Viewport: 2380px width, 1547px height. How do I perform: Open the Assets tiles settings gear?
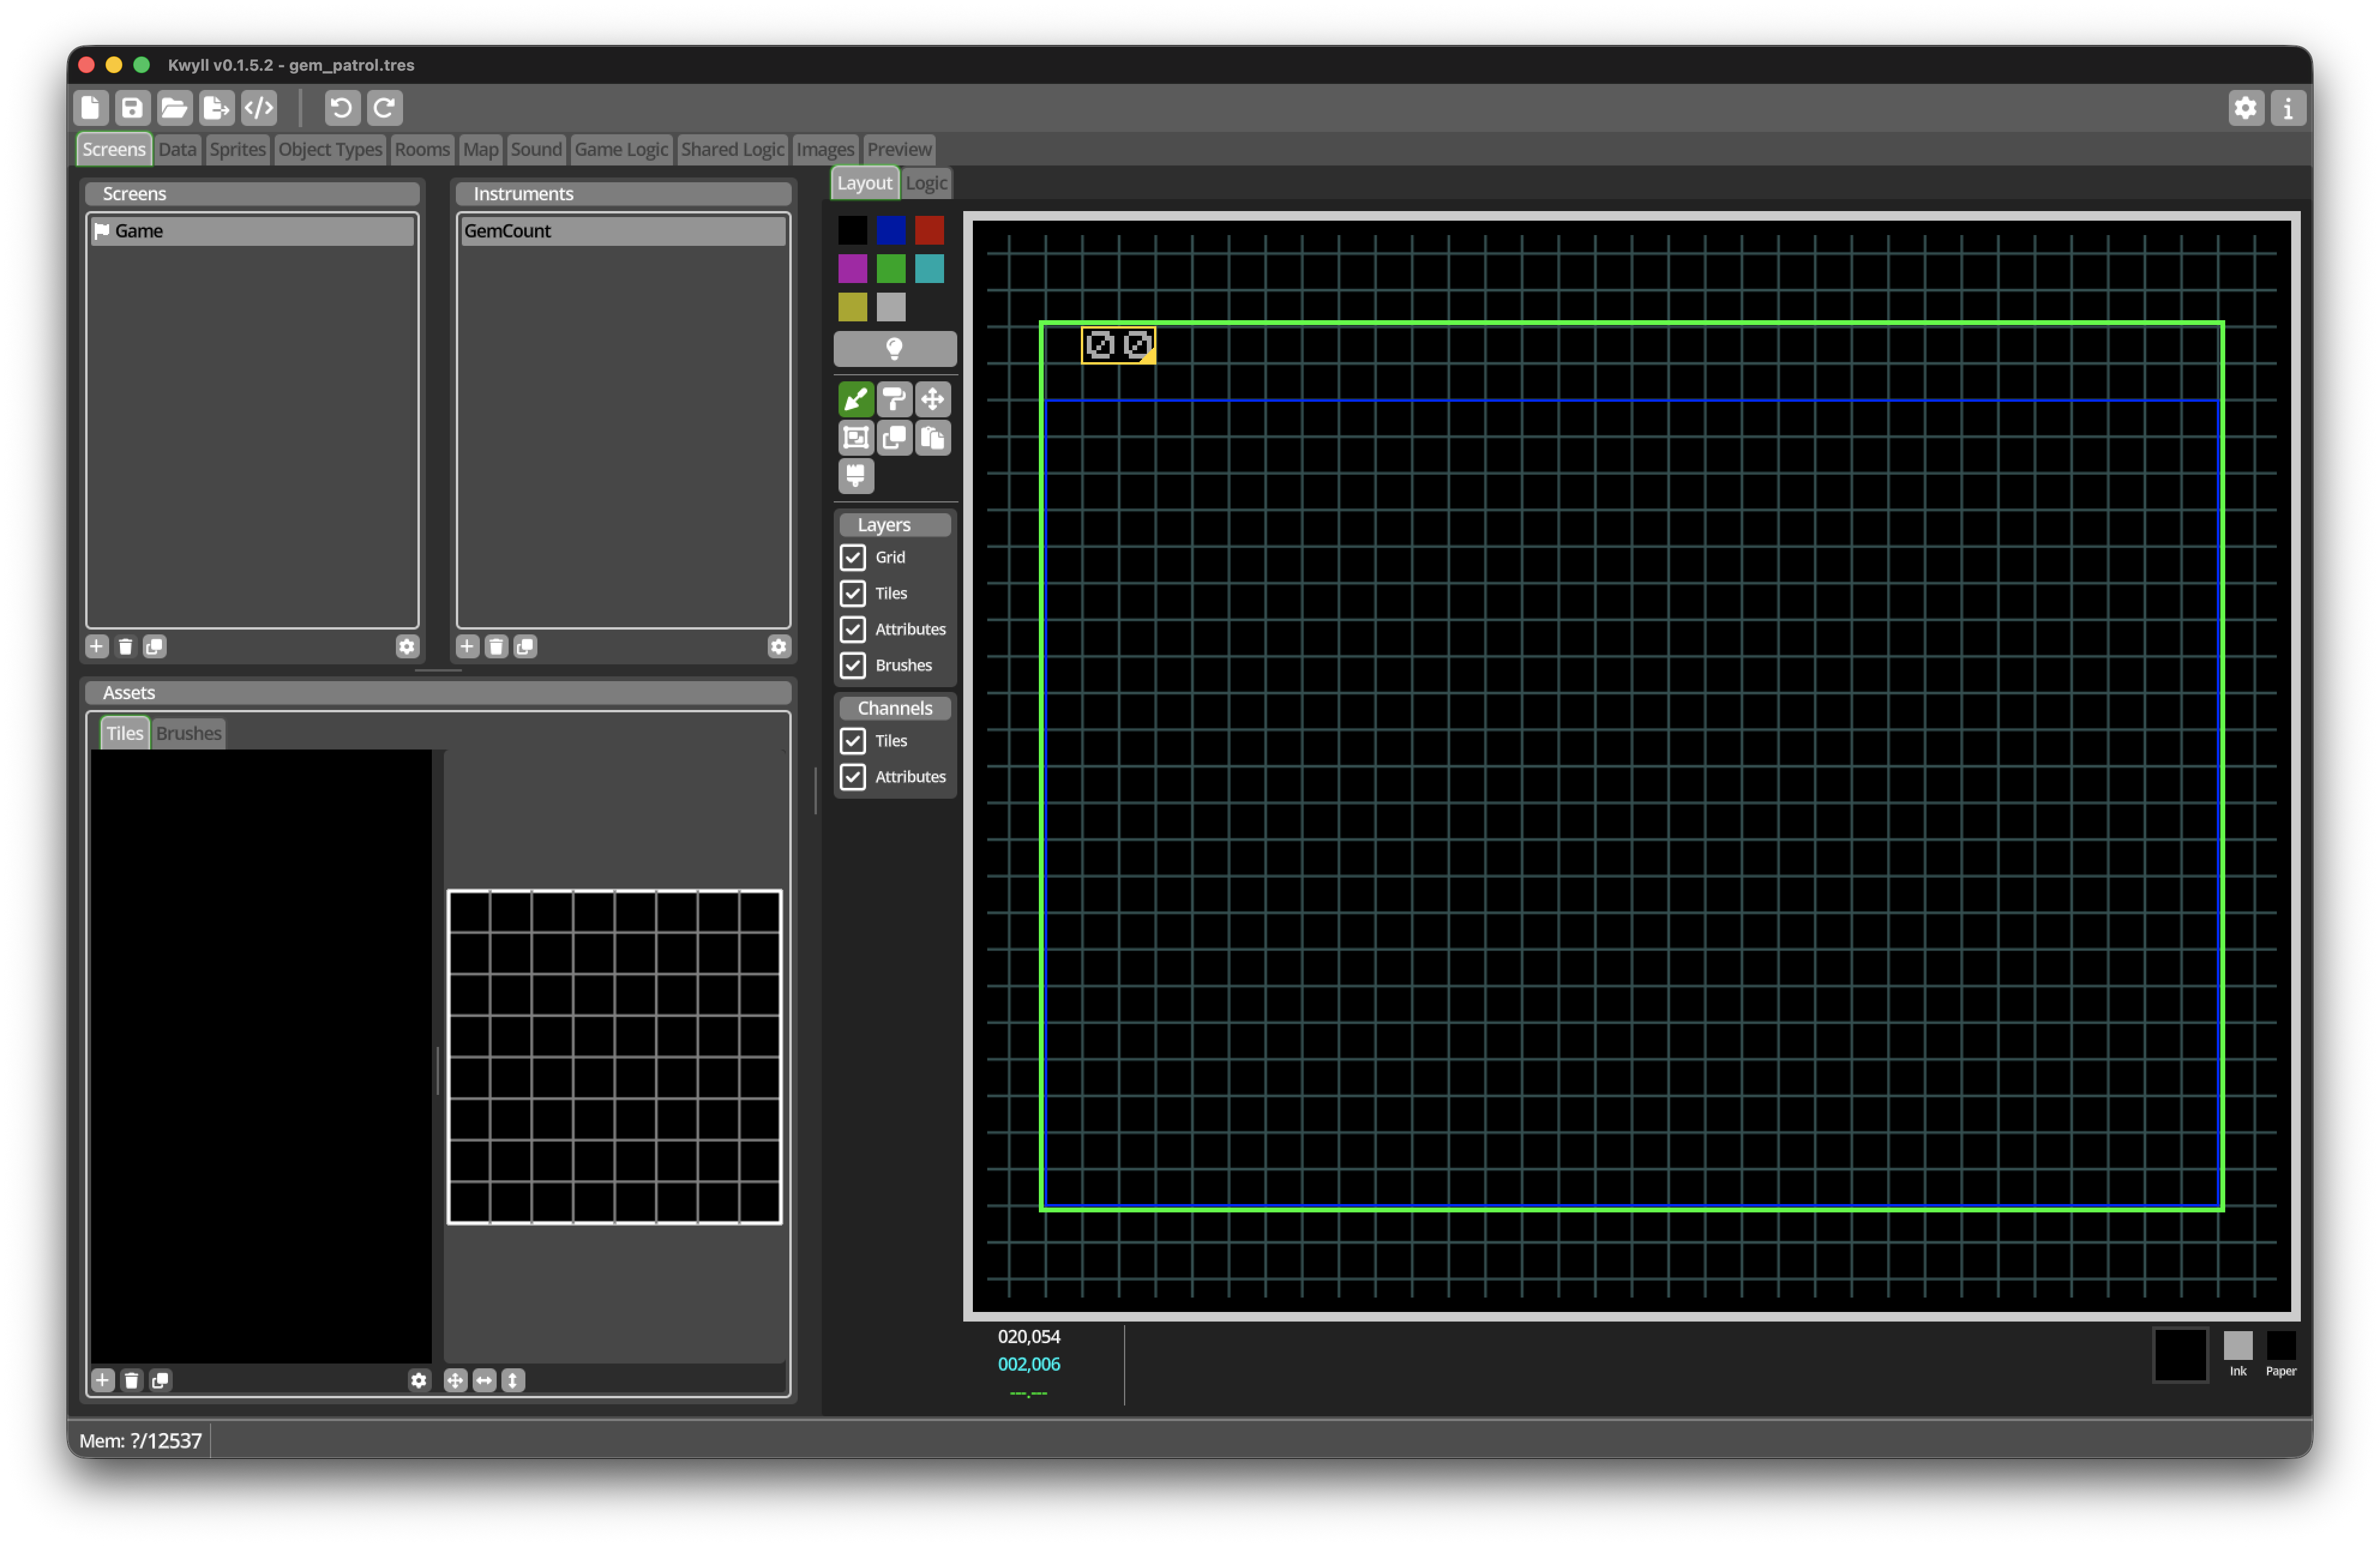coord(419,1381)
